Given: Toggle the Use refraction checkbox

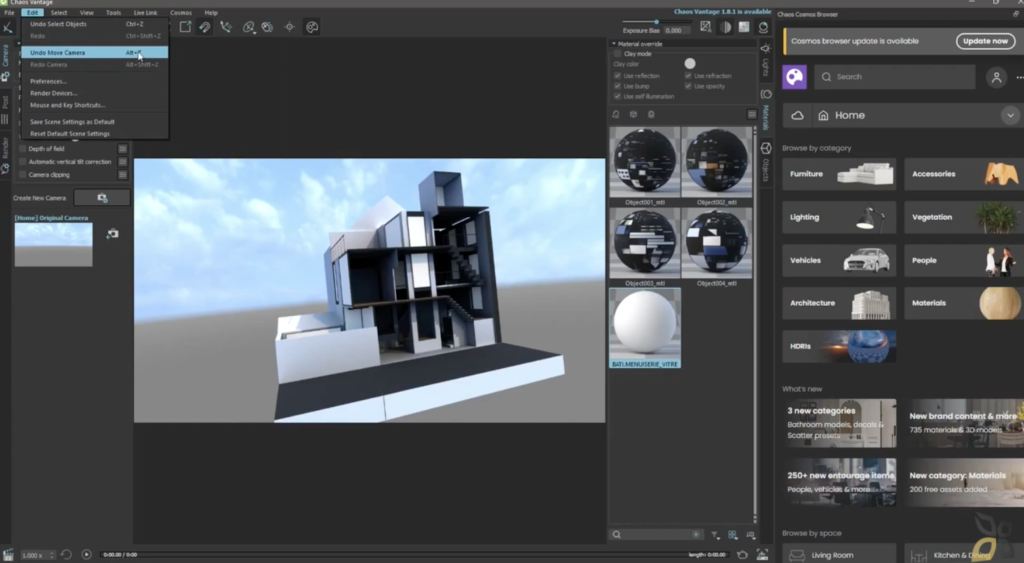Looking at the screenshot, I should pos(688,76).
